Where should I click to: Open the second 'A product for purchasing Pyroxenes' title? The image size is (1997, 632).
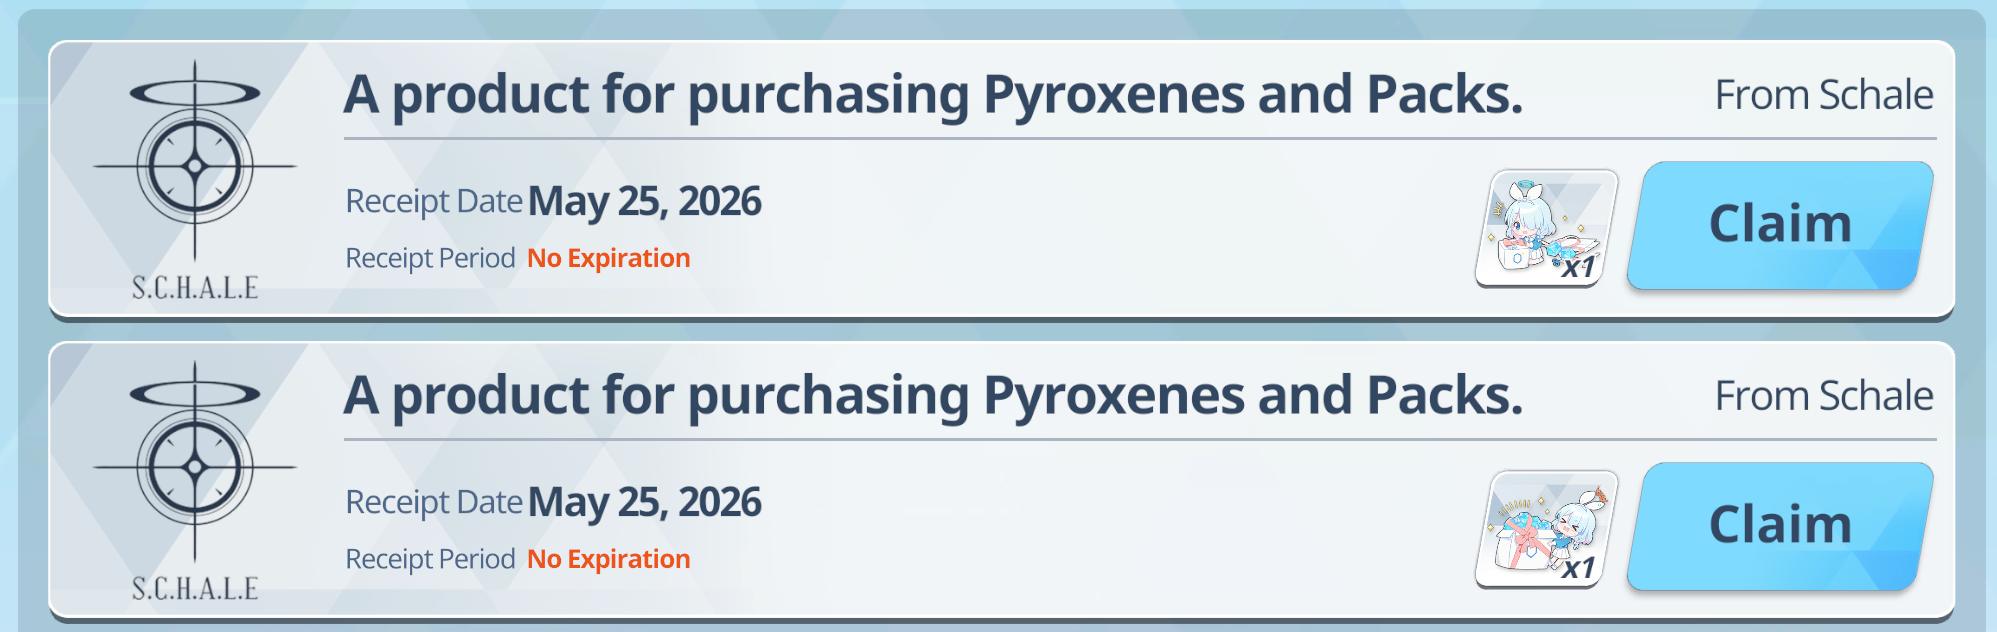click(x=933, y=396)
